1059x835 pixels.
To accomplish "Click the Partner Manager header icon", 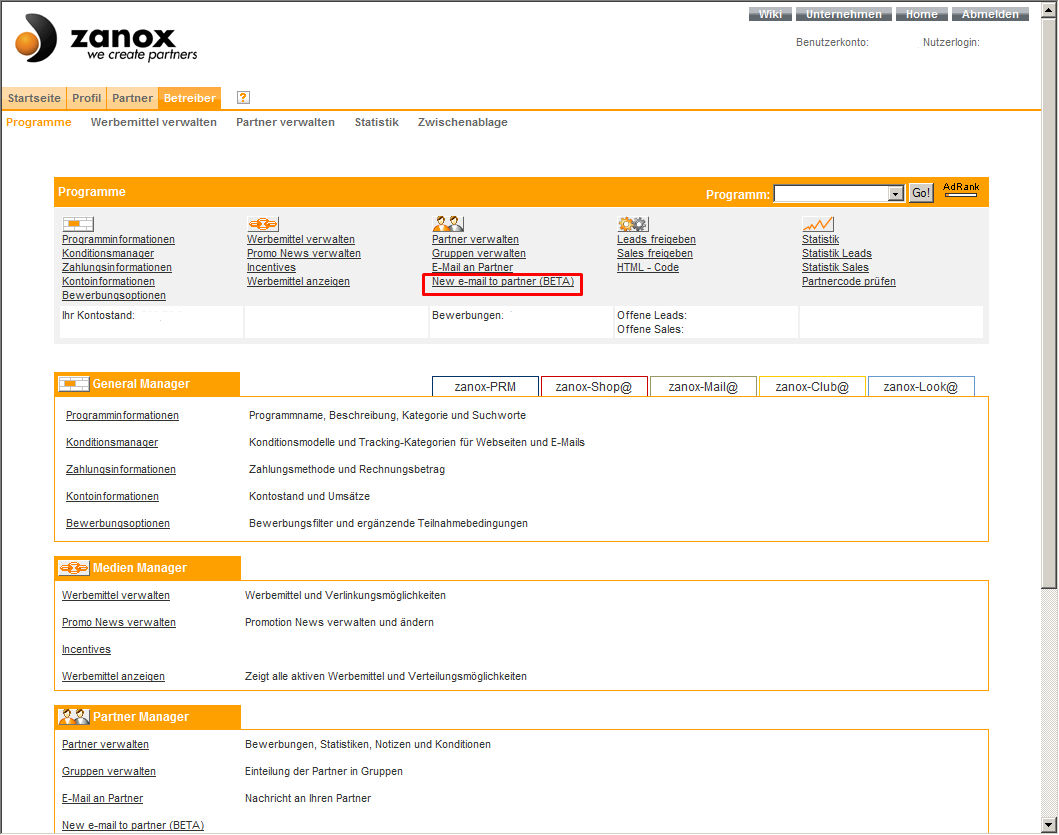I will [74, 717].
